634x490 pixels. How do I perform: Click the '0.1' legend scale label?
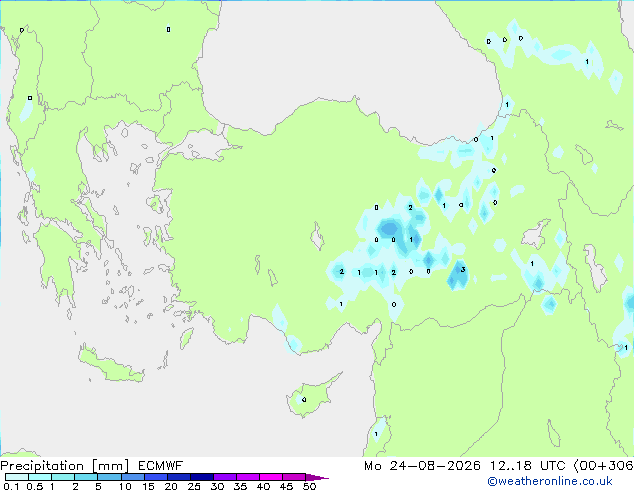[11, 486]
